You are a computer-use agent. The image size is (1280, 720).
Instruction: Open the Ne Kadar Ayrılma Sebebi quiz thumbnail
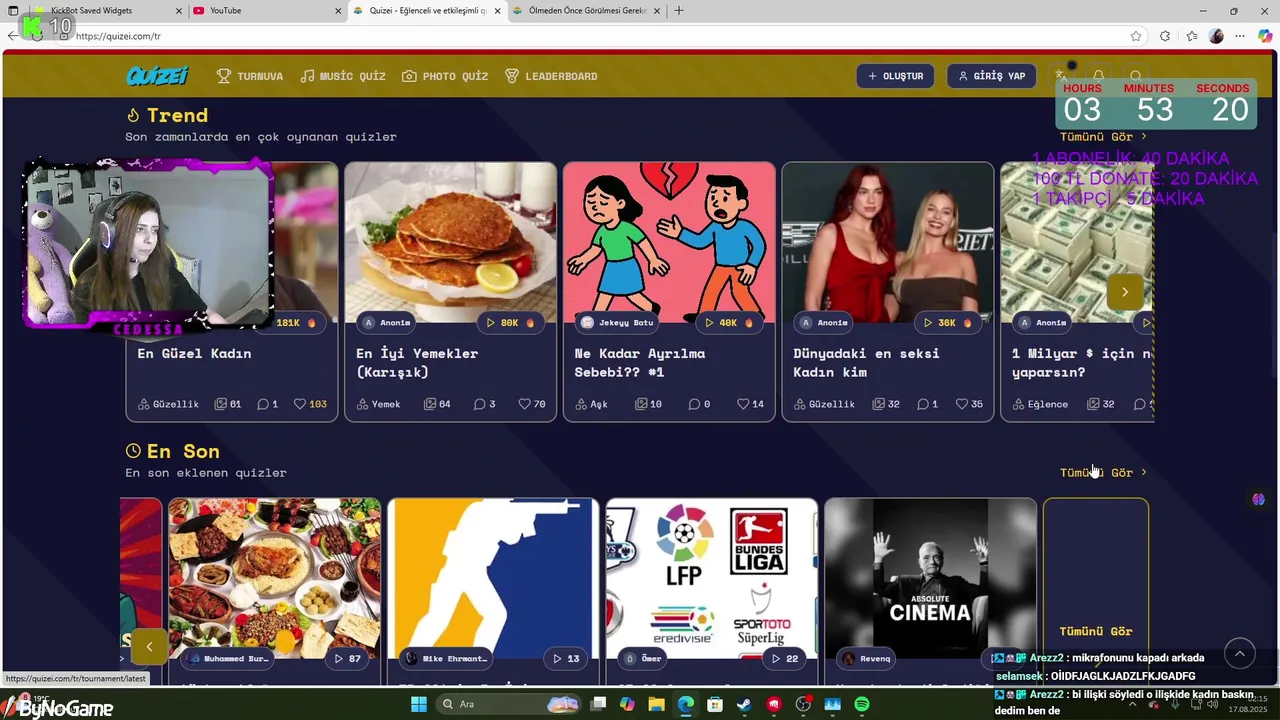click(669, 242)
